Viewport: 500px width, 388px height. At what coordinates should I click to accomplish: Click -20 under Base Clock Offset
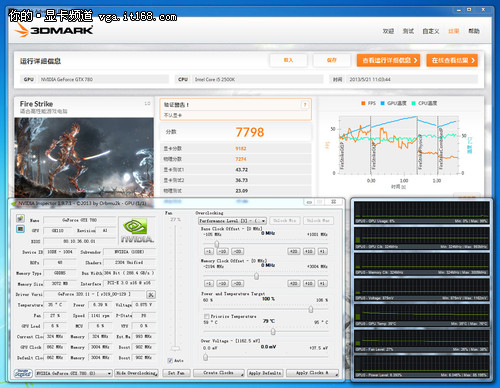(x=237, y=251)
